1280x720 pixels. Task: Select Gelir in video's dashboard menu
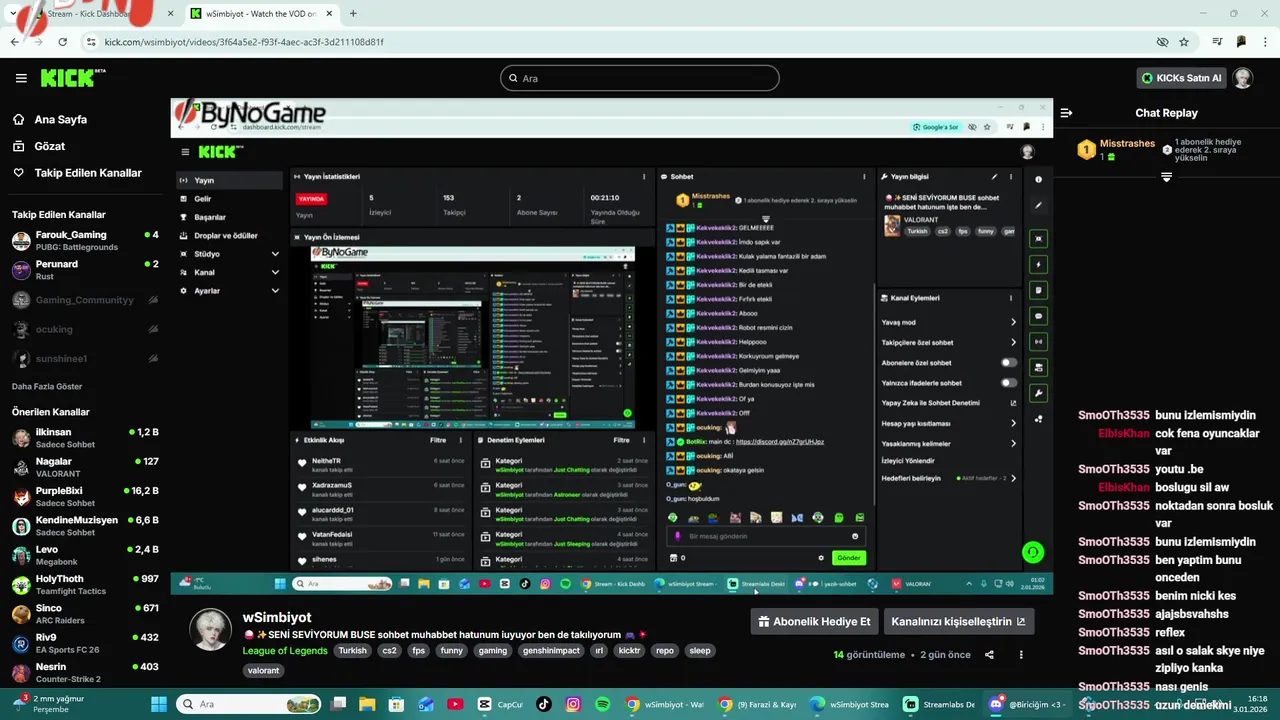(229, 199)
